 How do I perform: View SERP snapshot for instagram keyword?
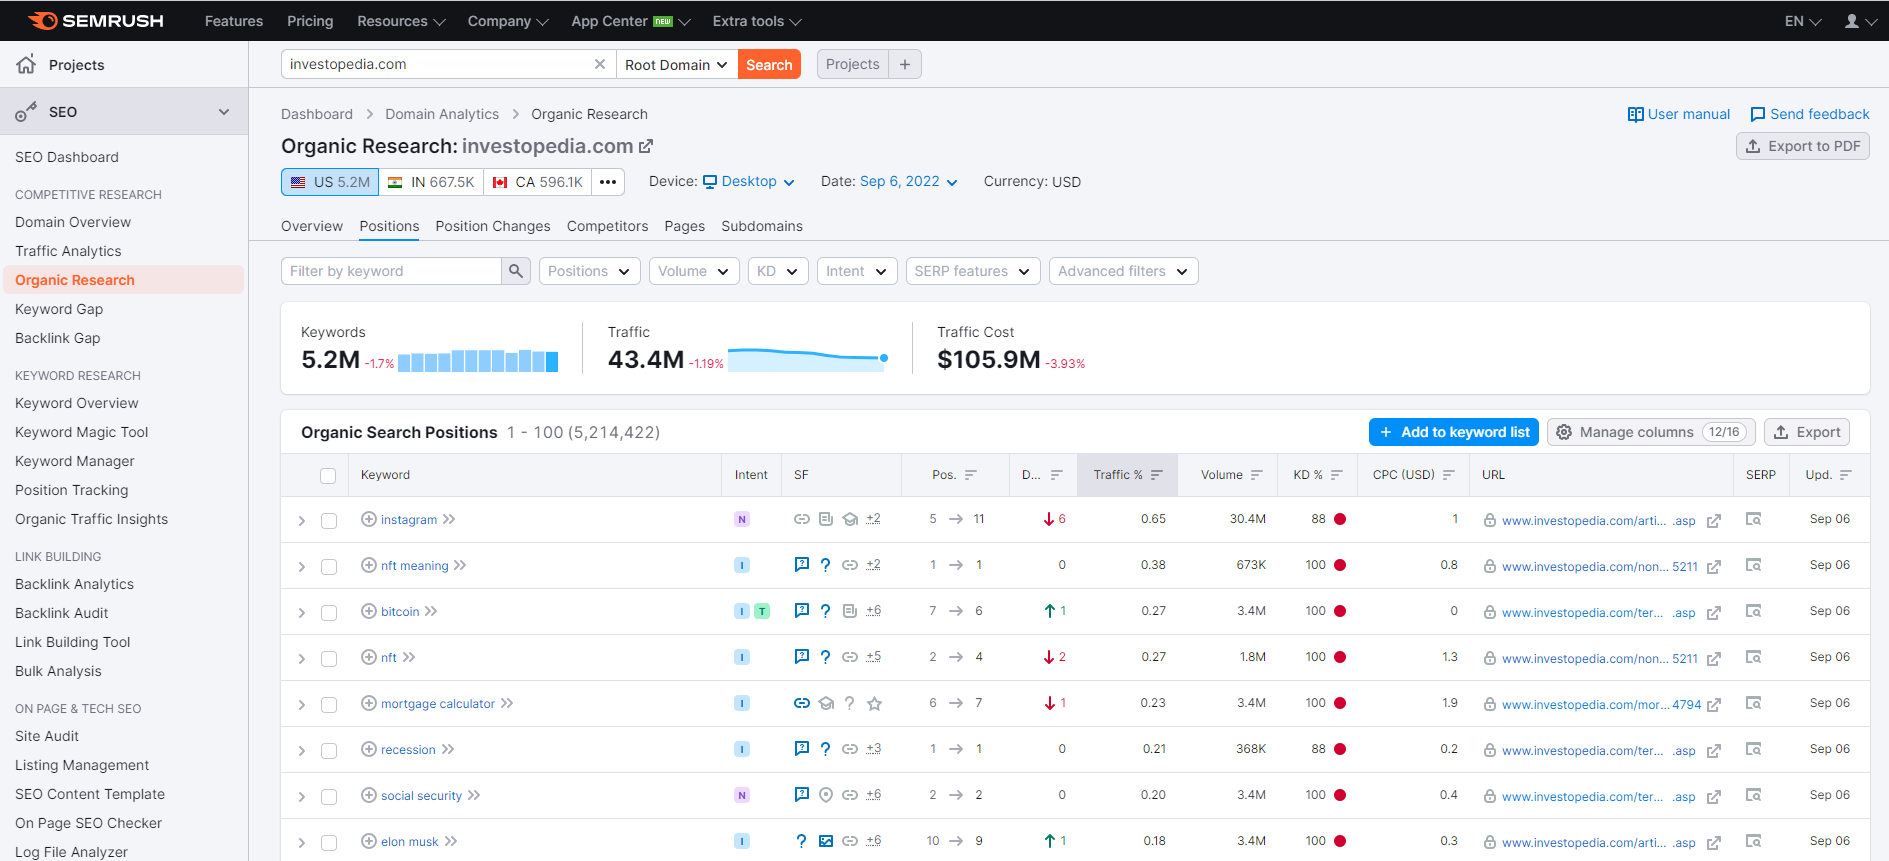(x=1753, y=519)
